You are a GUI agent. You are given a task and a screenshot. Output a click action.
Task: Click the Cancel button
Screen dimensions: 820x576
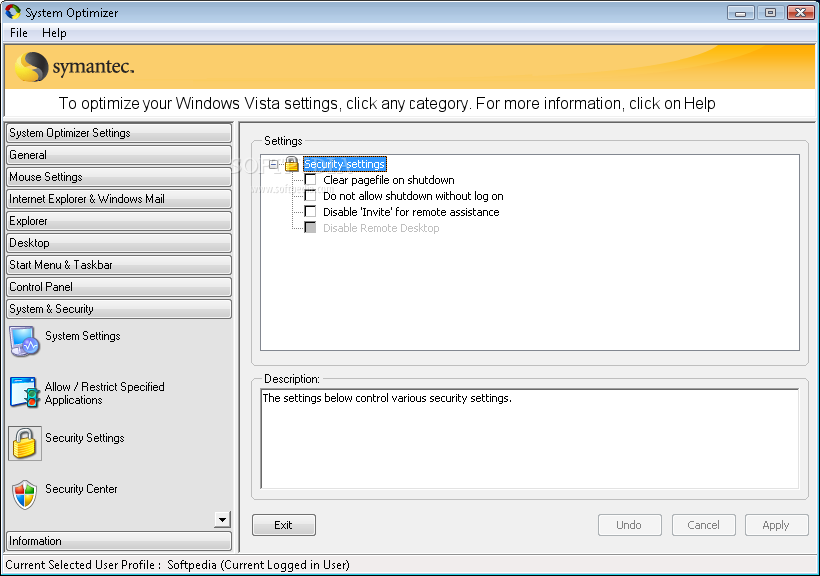pos(703,525)
